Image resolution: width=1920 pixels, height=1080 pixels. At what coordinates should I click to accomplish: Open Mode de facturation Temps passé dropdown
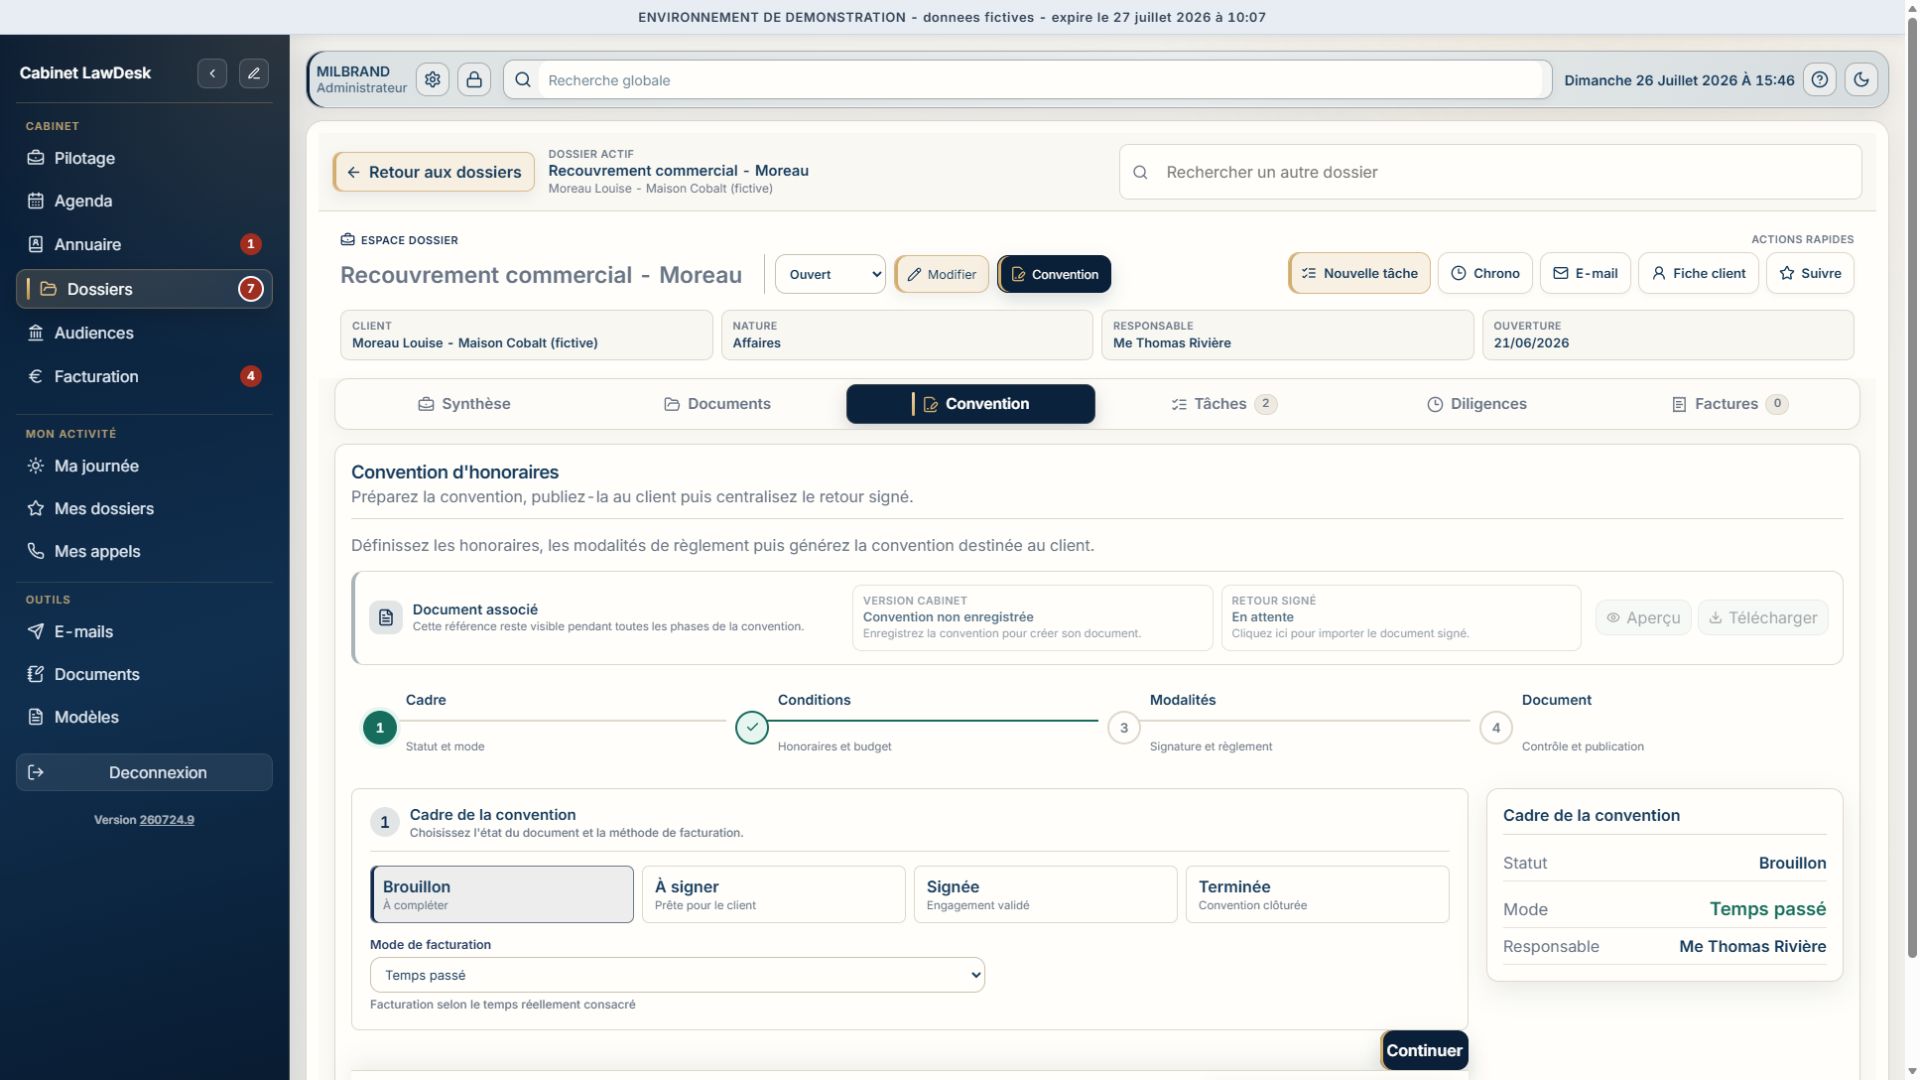click(677, 975)
